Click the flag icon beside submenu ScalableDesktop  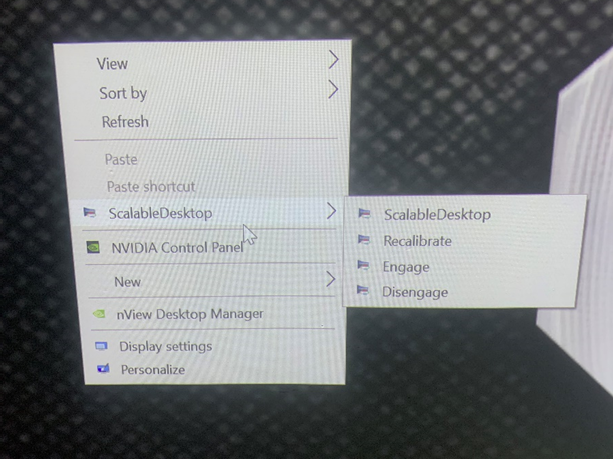click(x=364, y=213)
